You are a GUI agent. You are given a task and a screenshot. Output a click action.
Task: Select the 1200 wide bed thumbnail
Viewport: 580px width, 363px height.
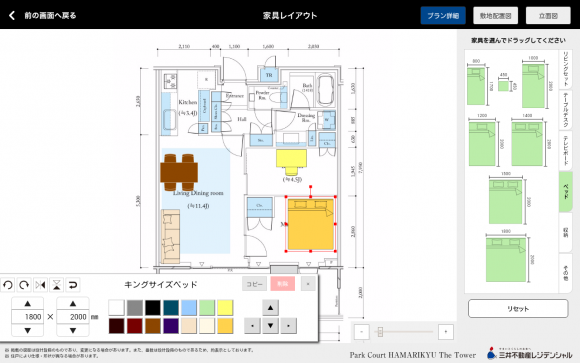[482, 144]
